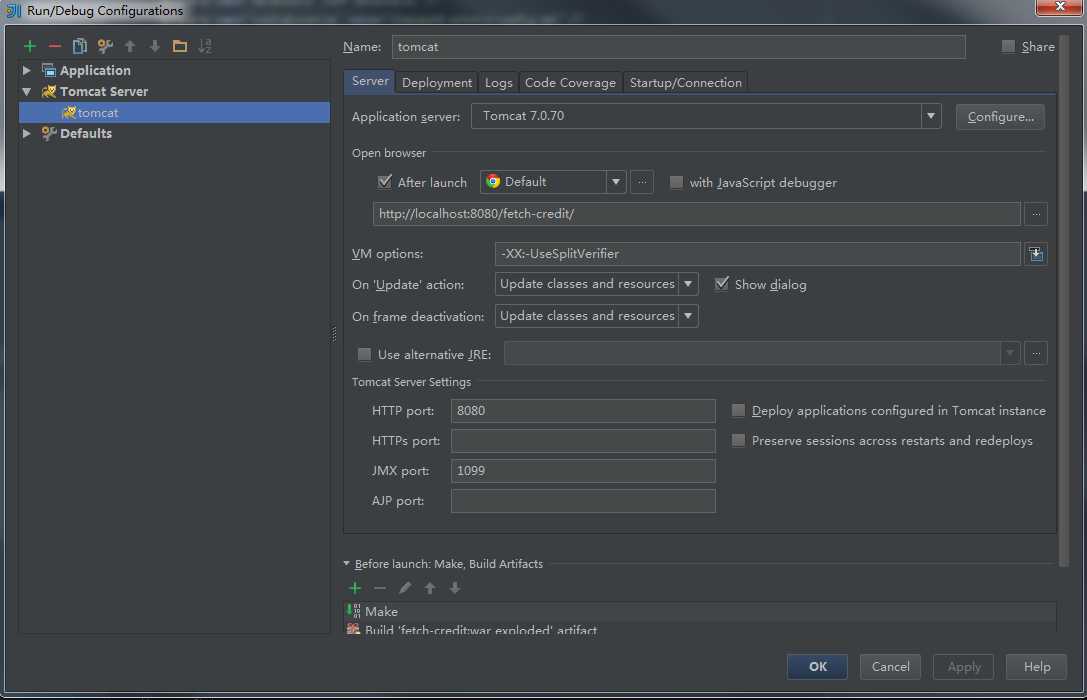Toggle the After launch checkbox
Image resolution: width=1087 pixels, height=700 pixels.
point(385,182)
